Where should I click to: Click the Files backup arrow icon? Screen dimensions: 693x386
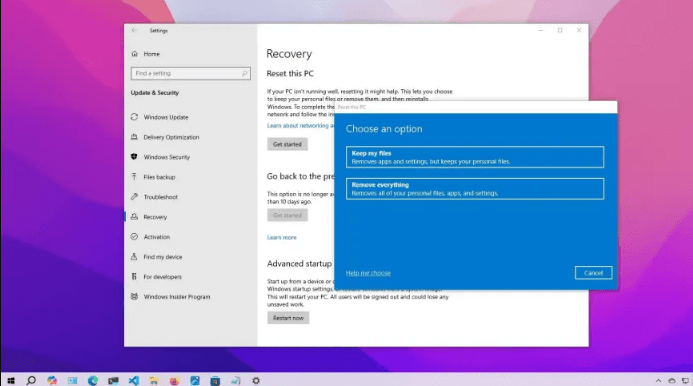tap(134, 177)
